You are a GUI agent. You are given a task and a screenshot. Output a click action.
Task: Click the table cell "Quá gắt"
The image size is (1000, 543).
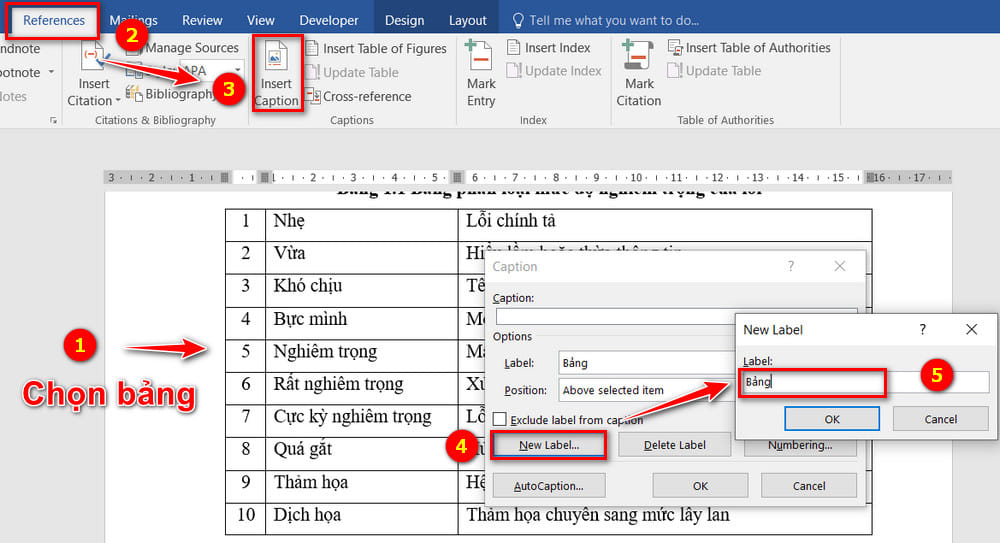(362, 454)
